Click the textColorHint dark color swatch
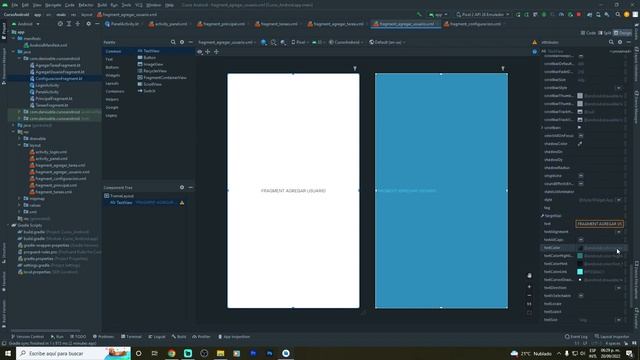 pyautogui.click(x=580, y=264)
